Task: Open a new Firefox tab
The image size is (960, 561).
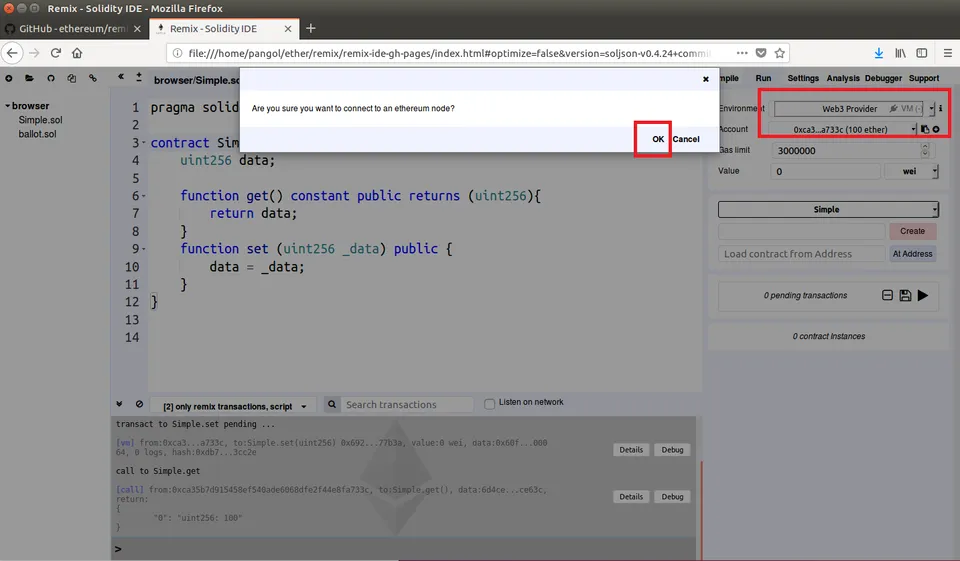Action: 311,28
